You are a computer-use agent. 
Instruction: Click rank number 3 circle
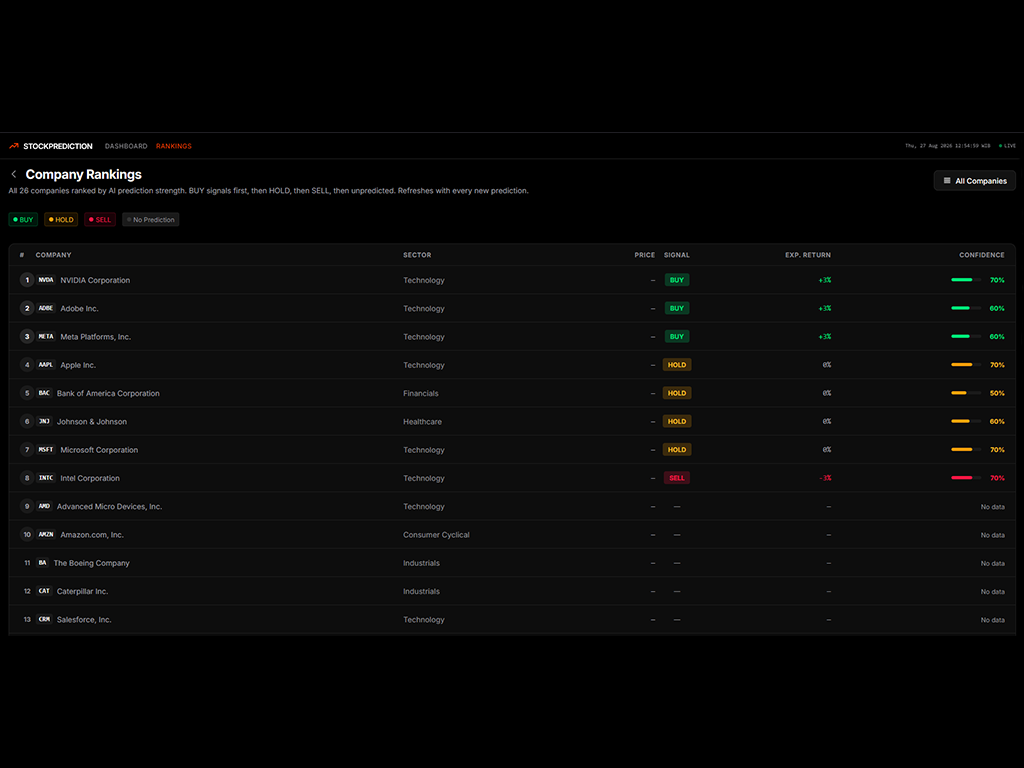(x=27, y=337)
